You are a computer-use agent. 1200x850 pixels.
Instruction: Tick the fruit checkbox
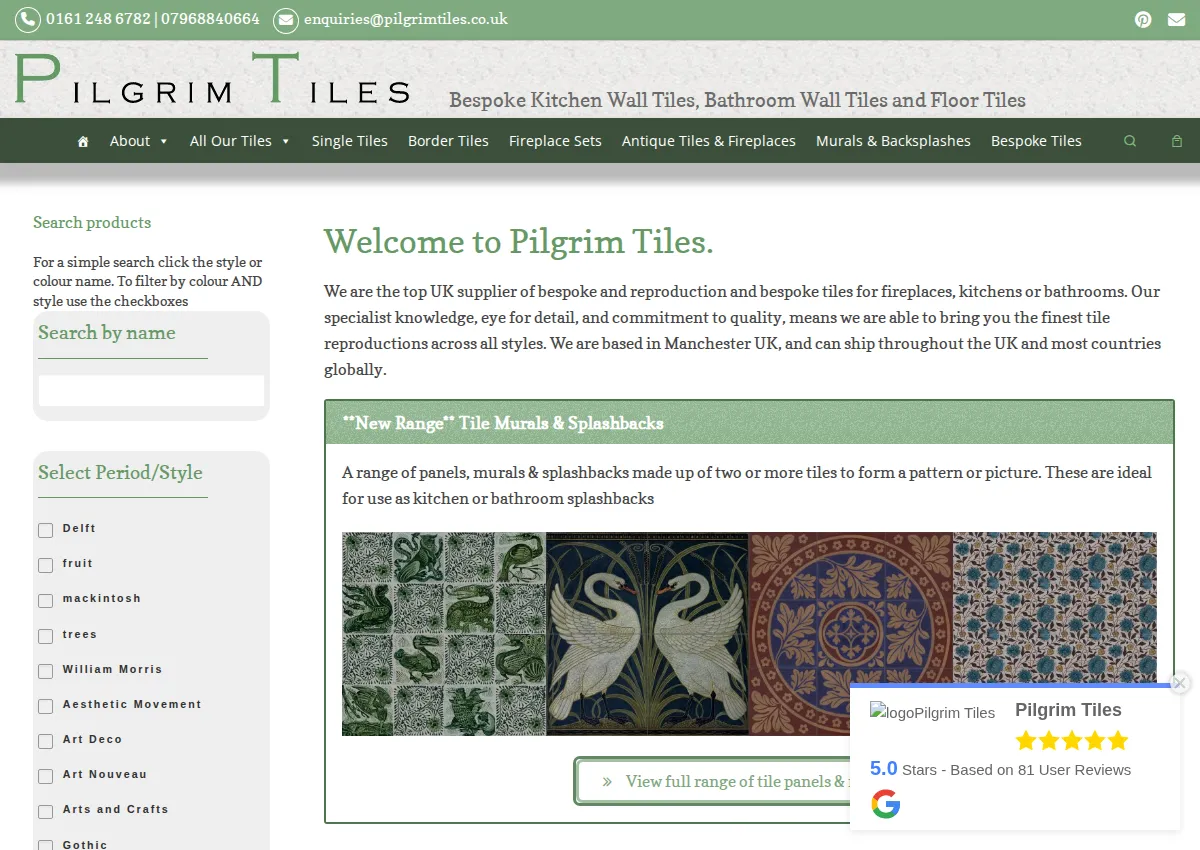click(45, 565)
